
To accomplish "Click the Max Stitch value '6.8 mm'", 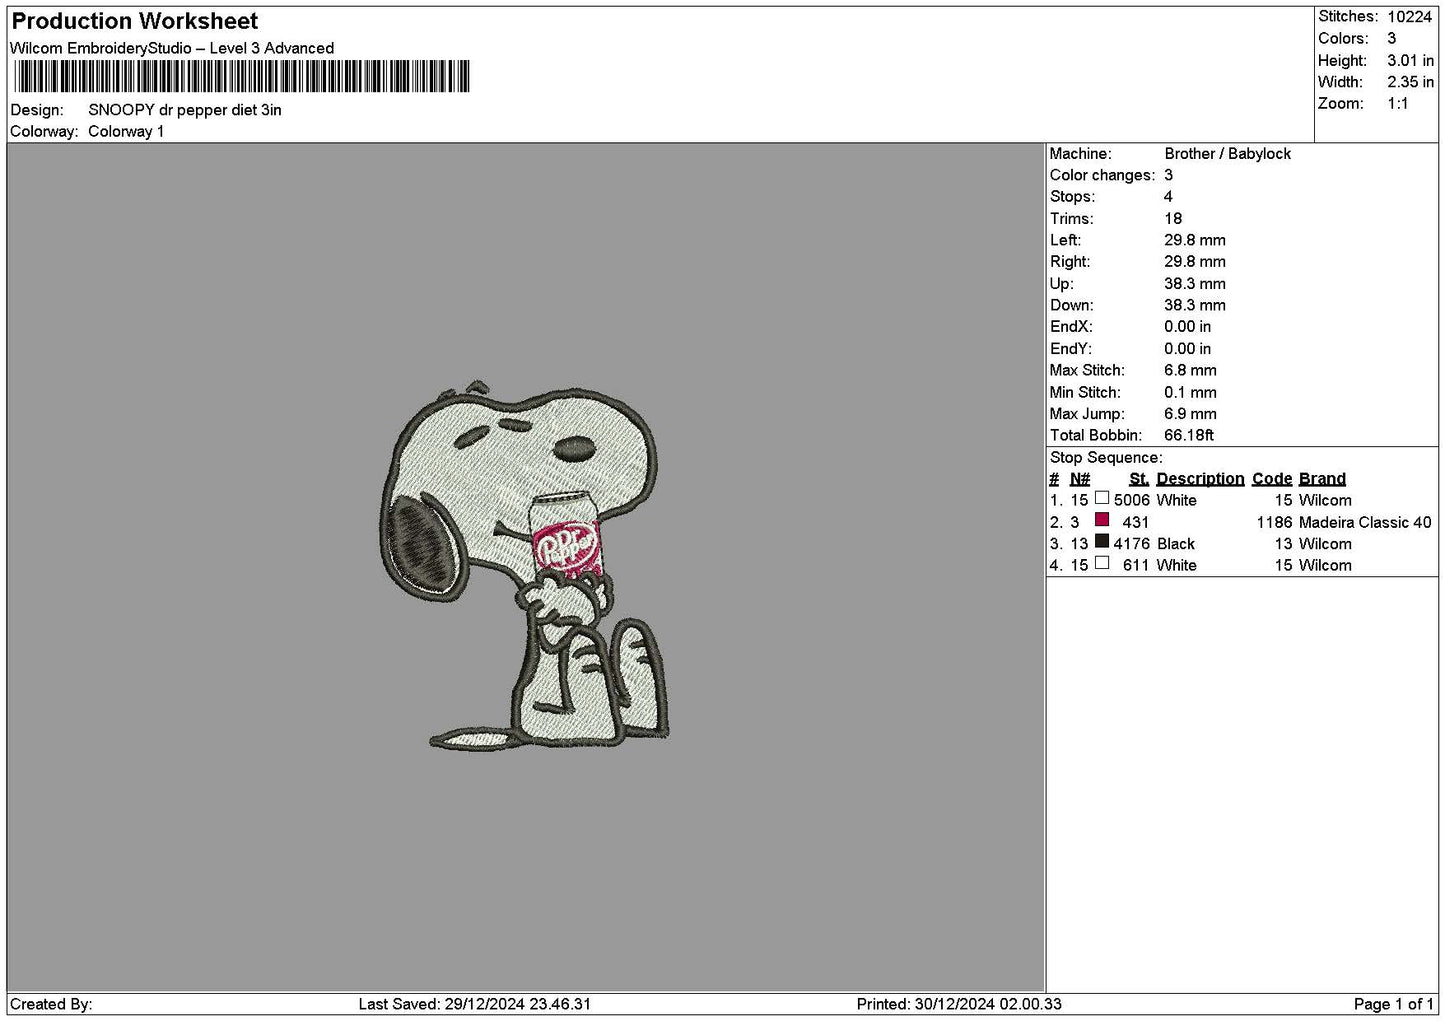I will tap(1190, 371).
